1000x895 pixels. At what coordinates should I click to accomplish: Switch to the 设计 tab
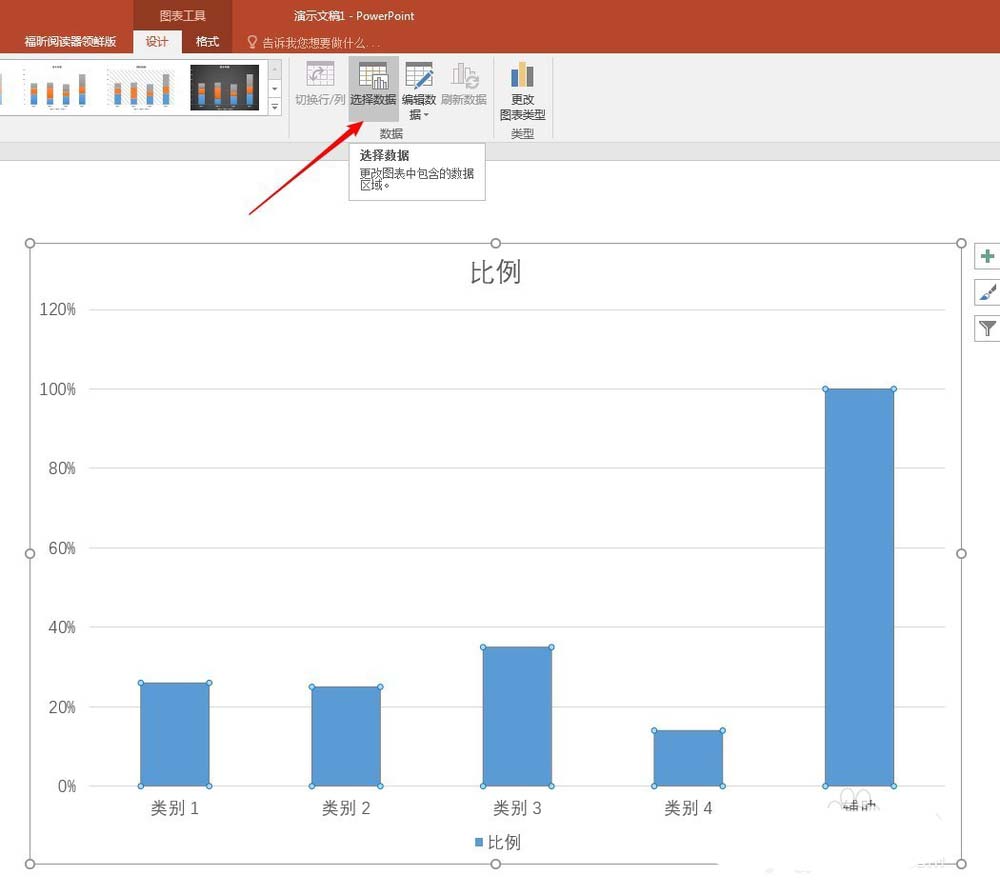pos(157,42)
